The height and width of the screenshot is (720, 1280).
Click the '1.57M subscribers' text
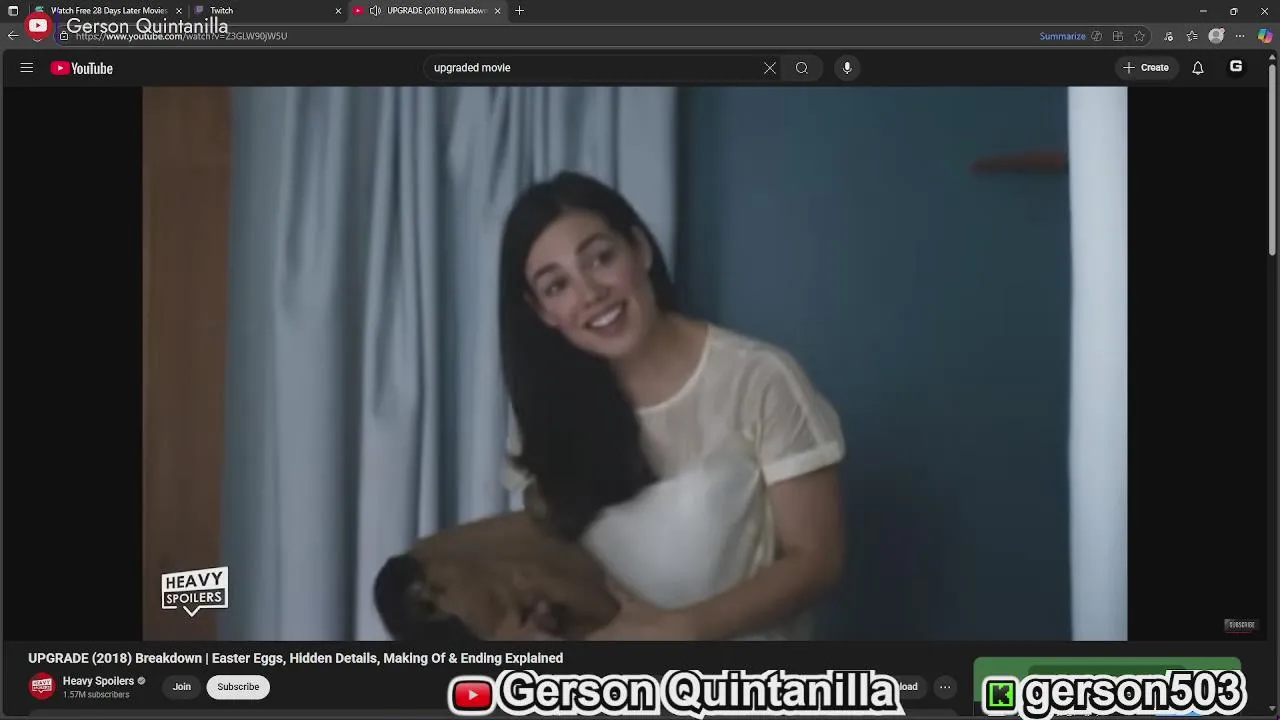(96, 695)
